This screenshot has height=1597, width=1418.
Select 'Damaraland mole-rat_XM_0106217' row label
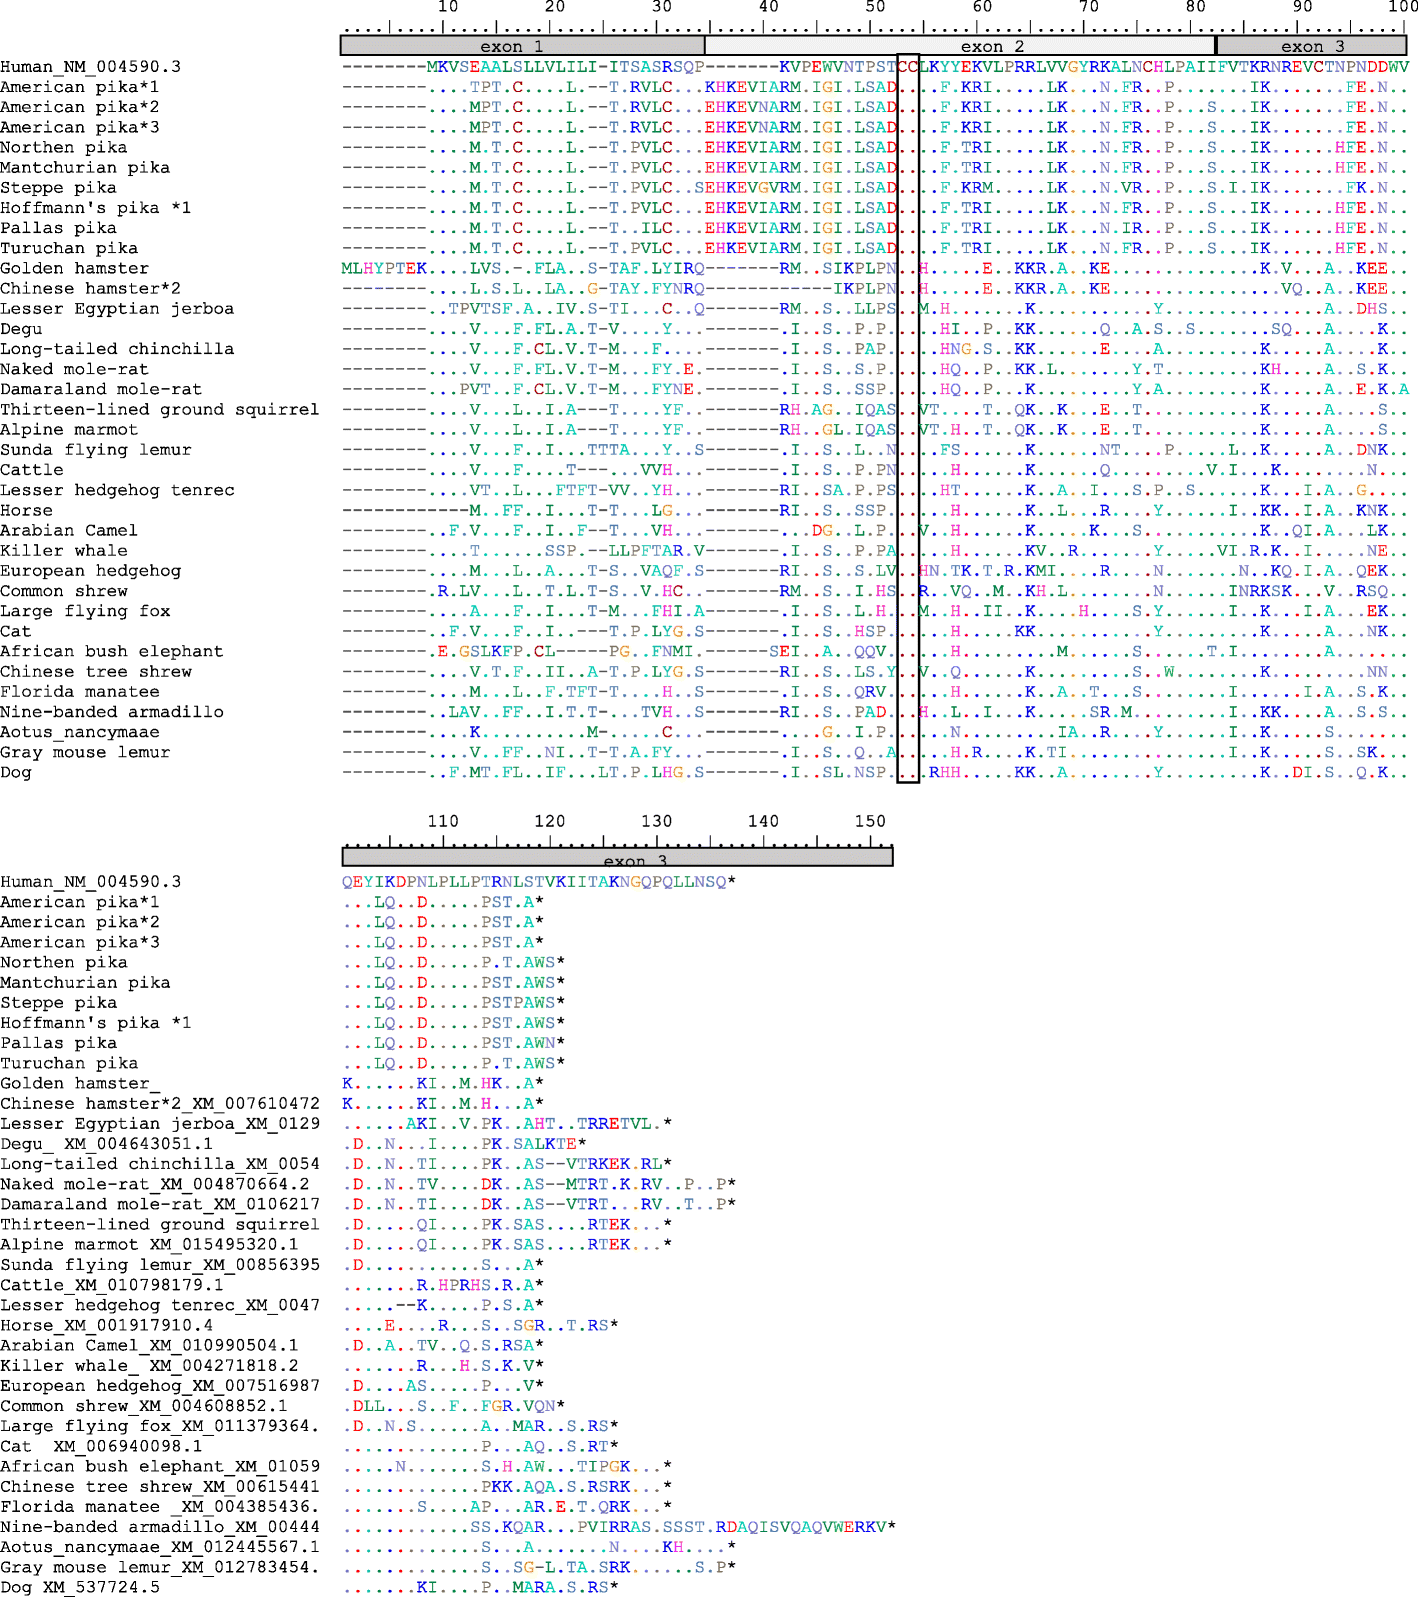click(x=160, y=1204)
